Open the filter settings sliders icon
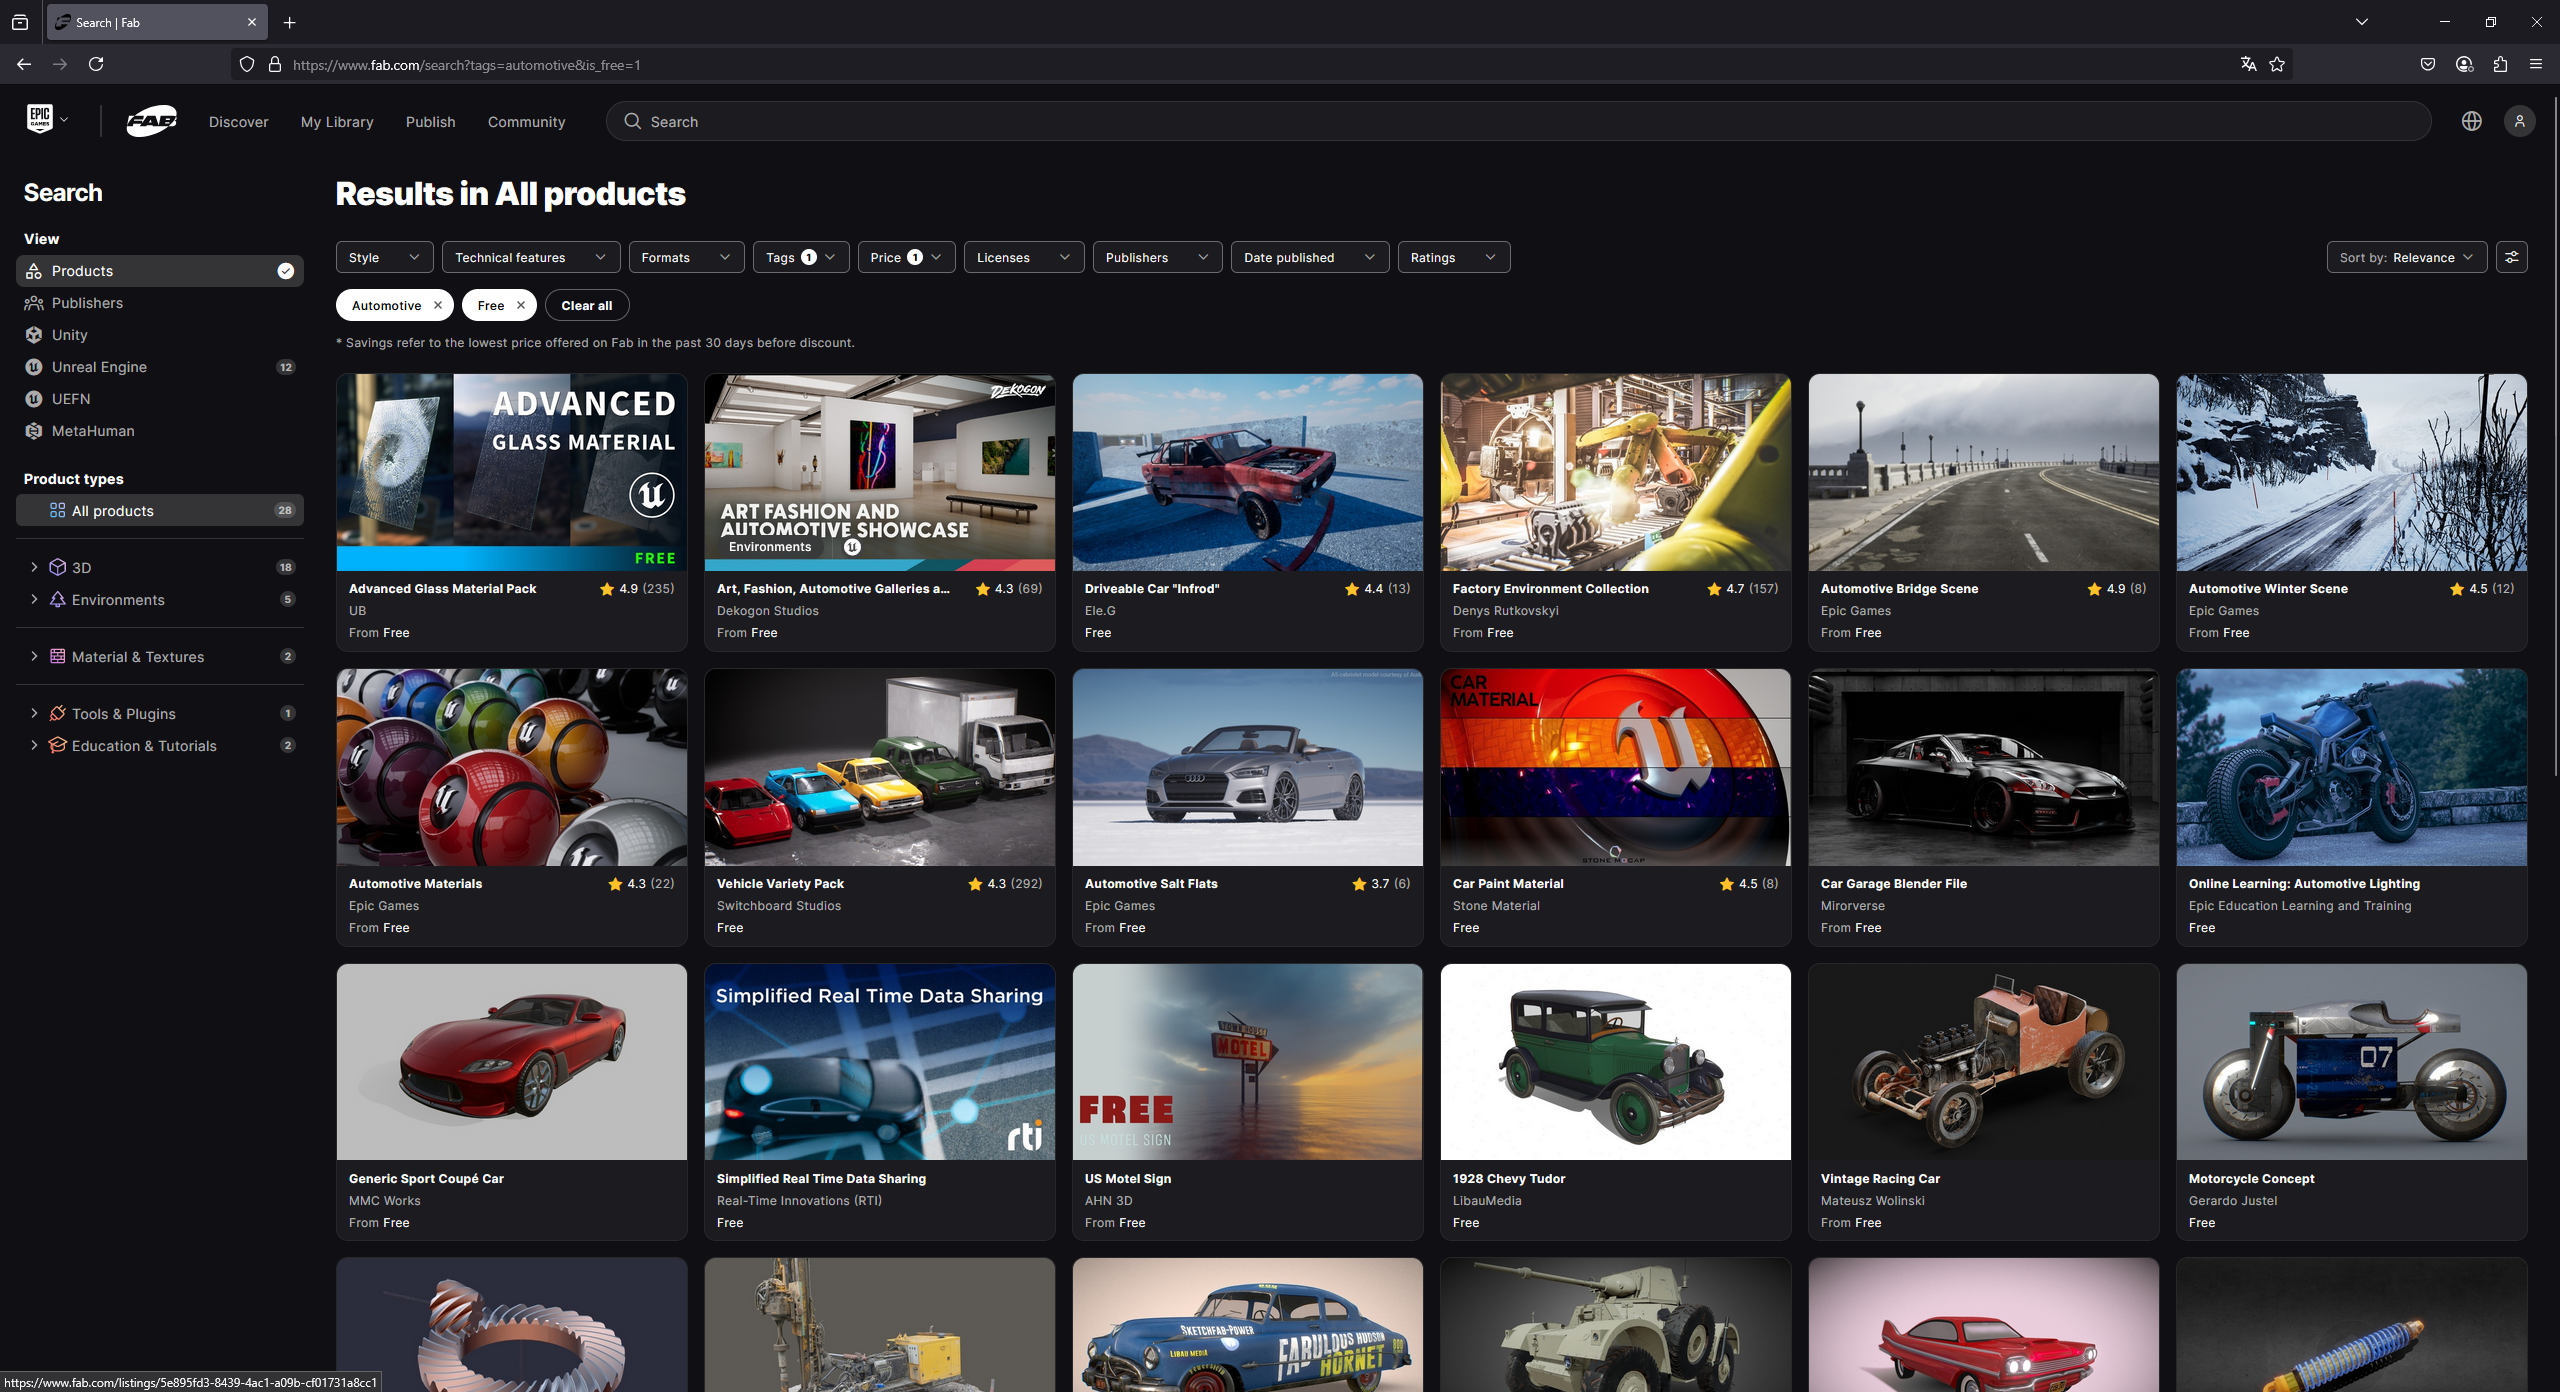2560x1392 pixels. (2511, 257)
